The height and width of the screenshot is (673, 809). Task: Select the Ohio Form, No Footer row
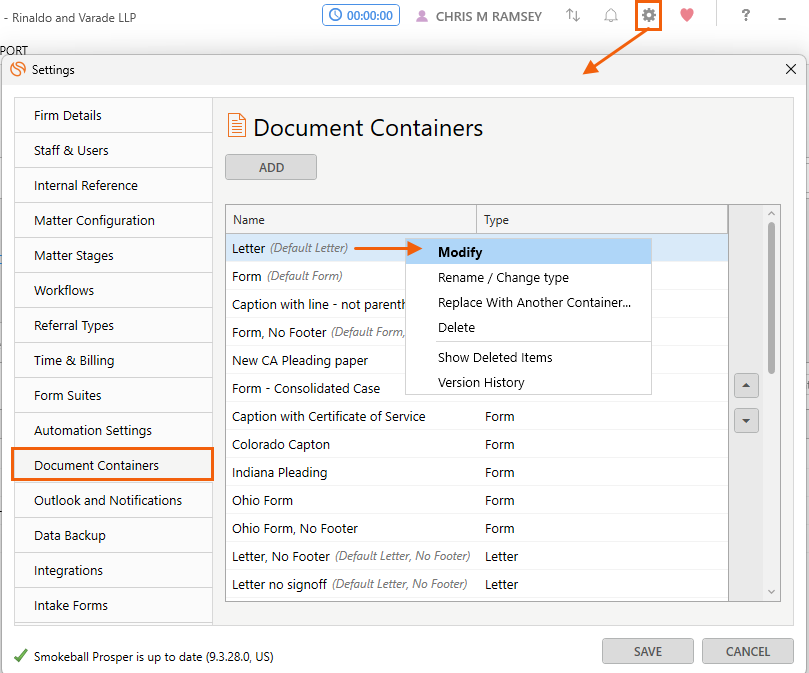pyautogui.click(x=477, y=528)
